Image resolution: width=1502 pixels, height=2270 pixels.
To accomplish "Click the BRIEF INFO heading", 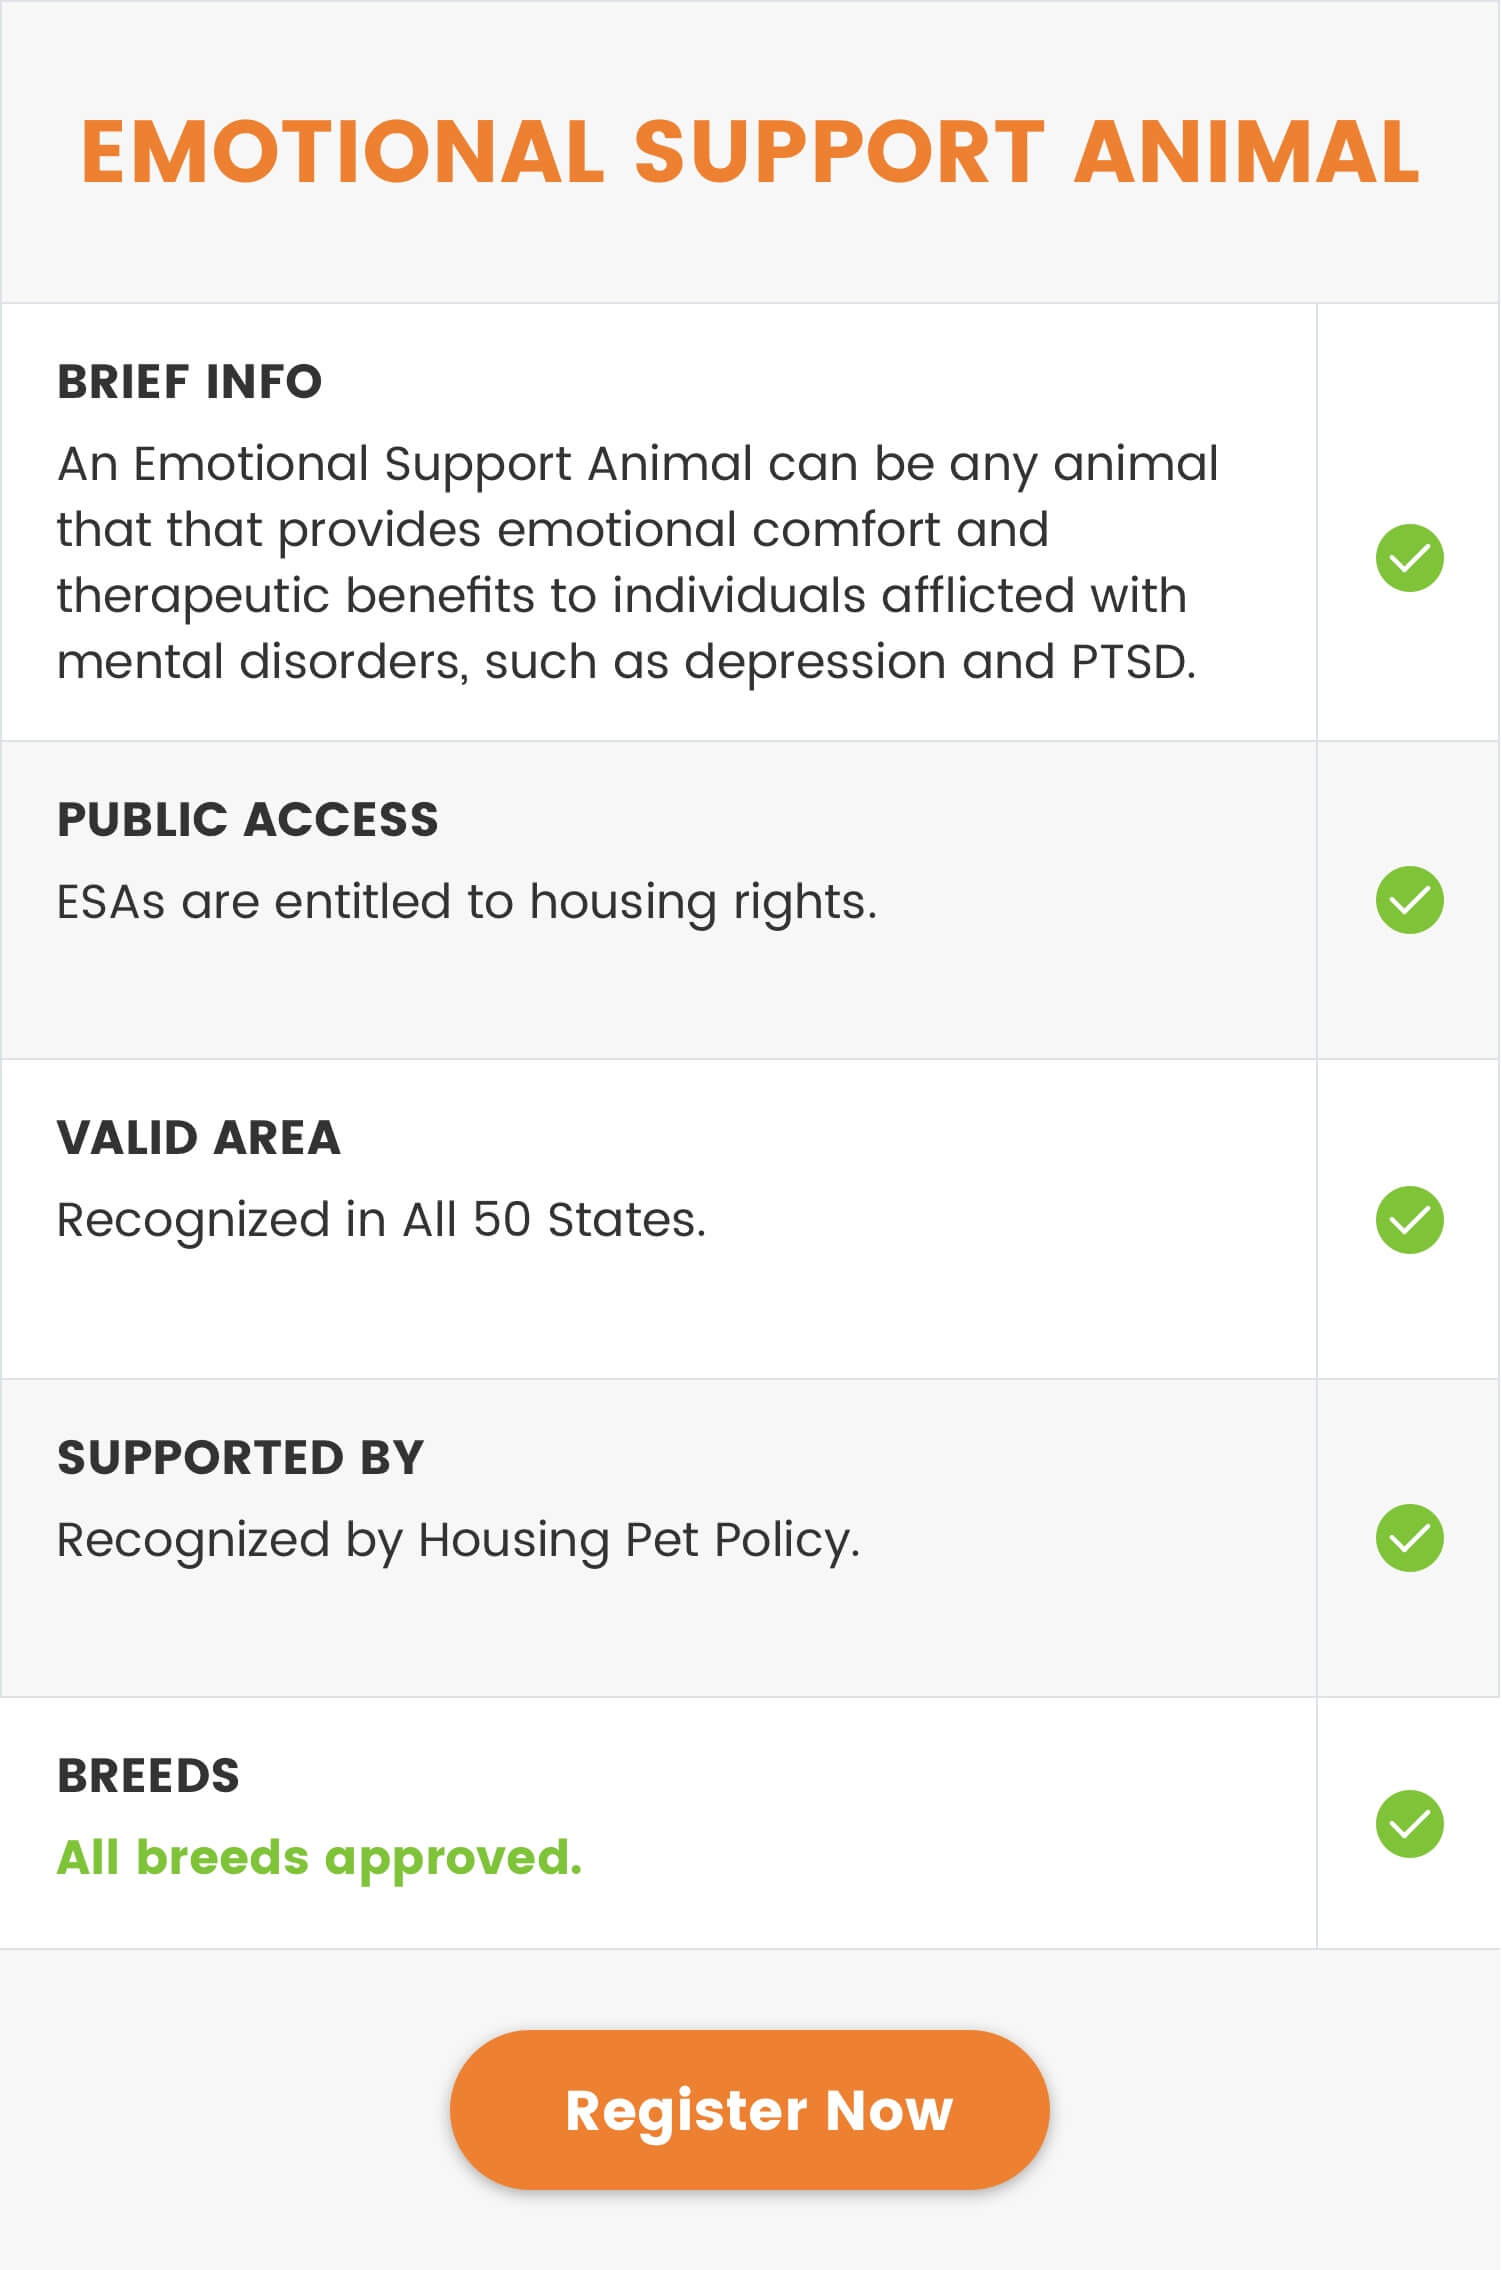I will [x=190, y=382].
